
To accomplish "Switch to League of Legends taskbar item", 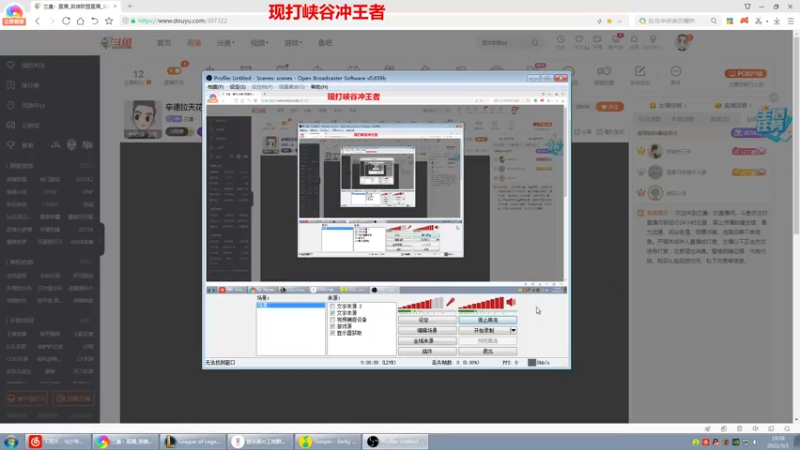I will [x=192, y=441].
